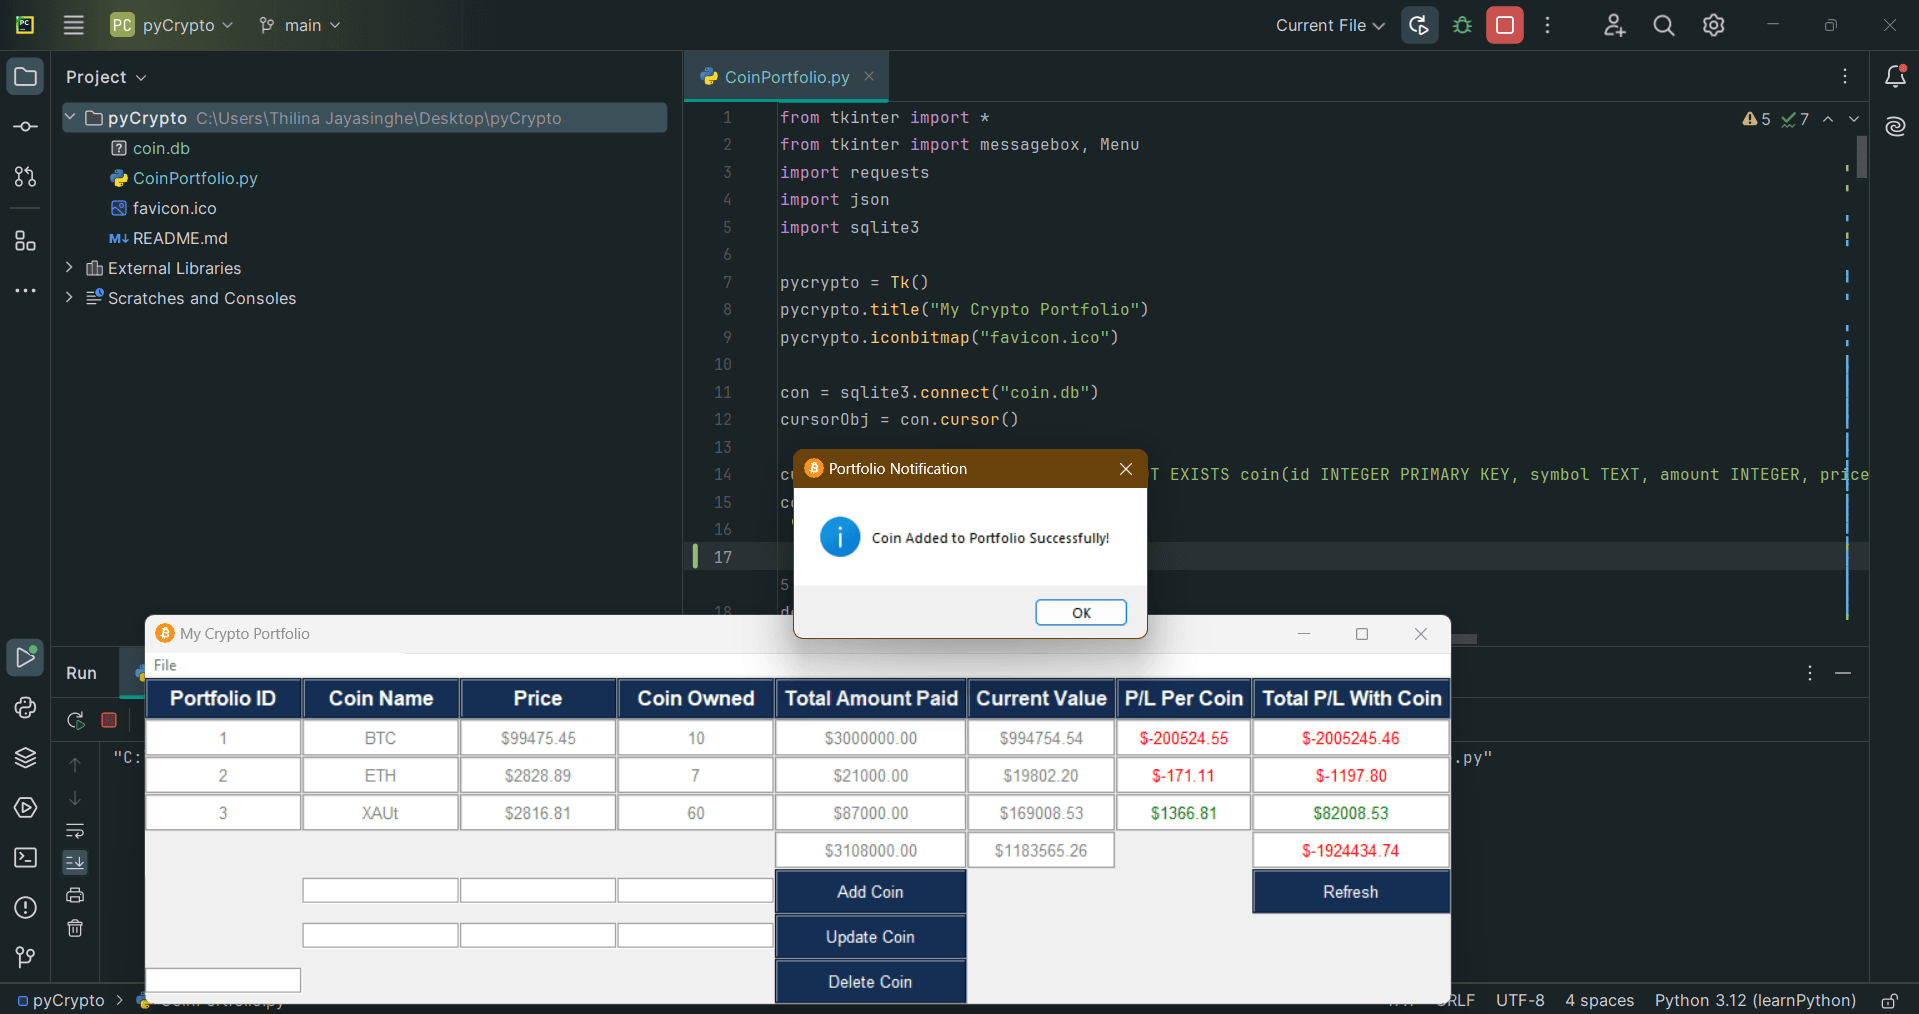
Task: Open coin.db in the project tree
Action: click(161, 148)
